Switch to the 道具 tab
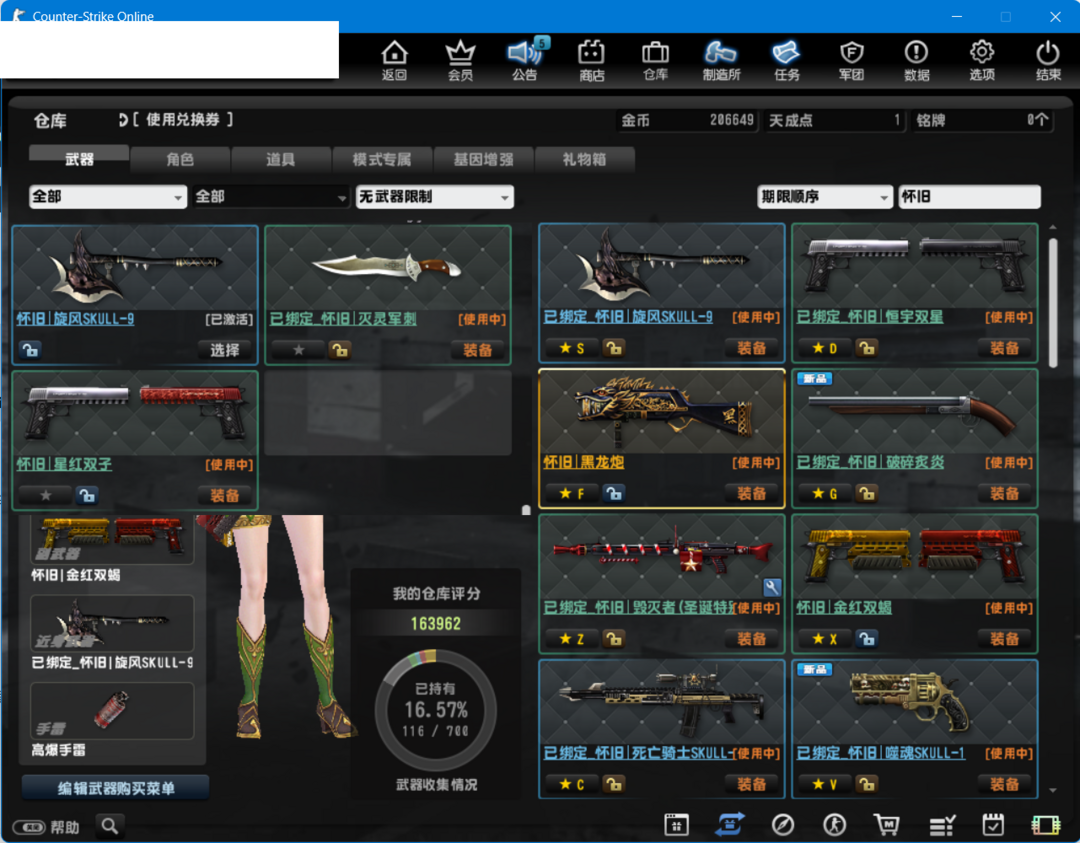The image size is (1080, 843). [280, 159]
